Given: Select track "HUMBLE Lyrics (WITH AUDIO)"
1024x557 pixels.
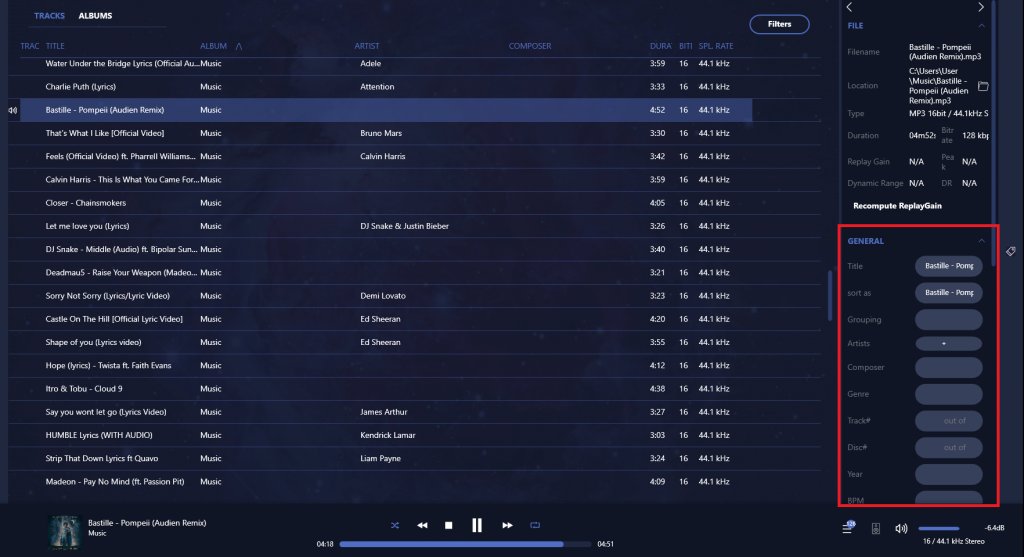Looking at the screenshot, I should pos(414,435).
